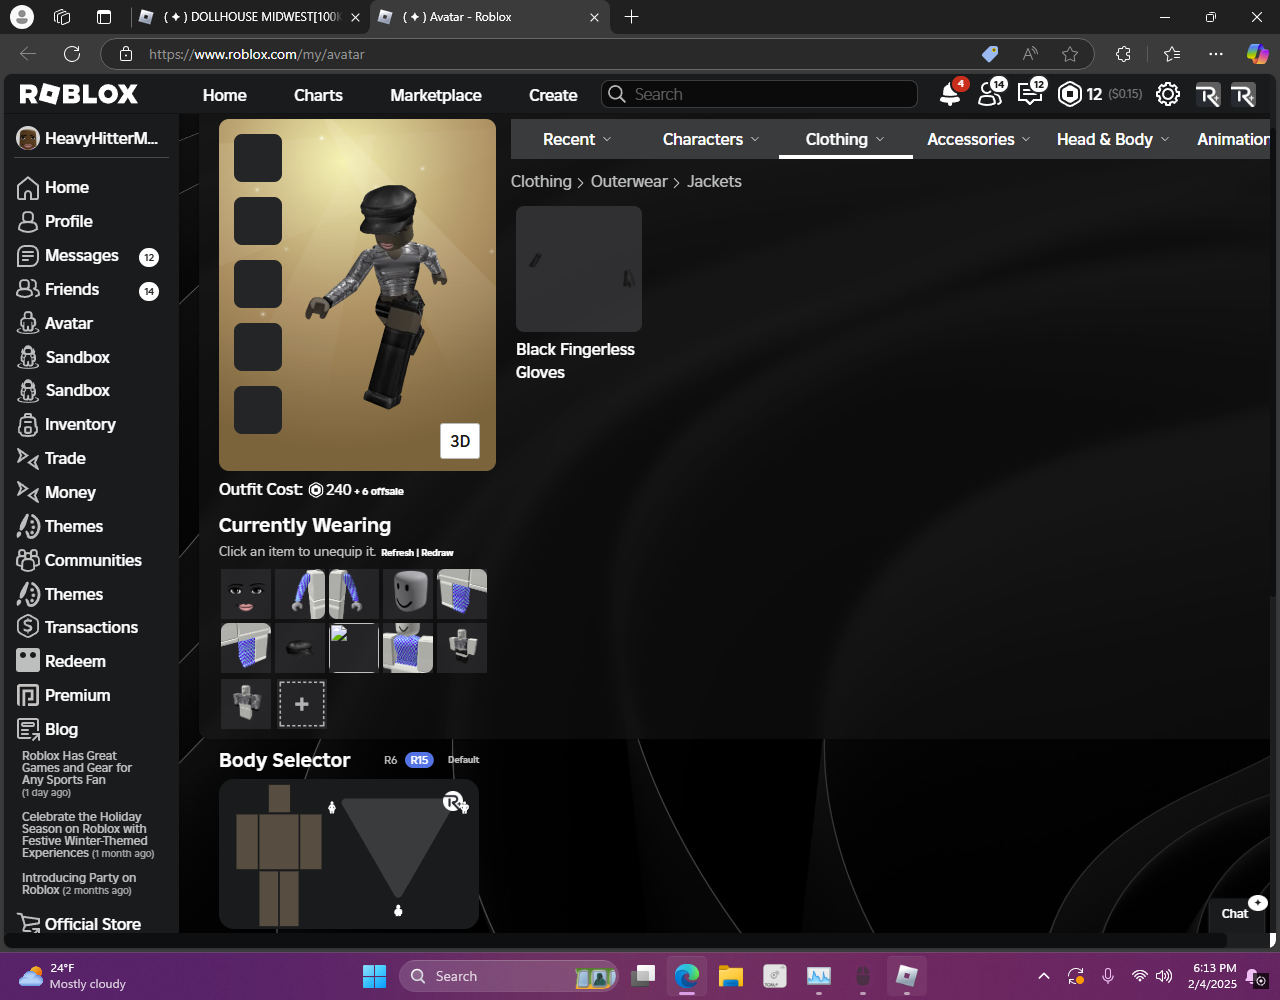Select the R15 body type
The height and width of the screenshot is (1000, 1280).
419,760
